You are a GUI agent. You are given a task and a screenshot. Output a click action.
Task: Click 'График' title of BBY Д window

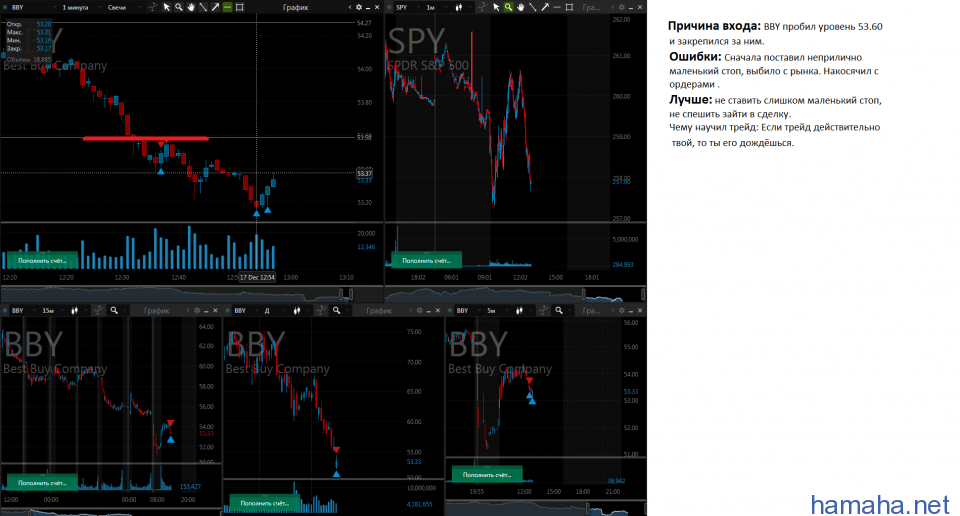(379, 311)
